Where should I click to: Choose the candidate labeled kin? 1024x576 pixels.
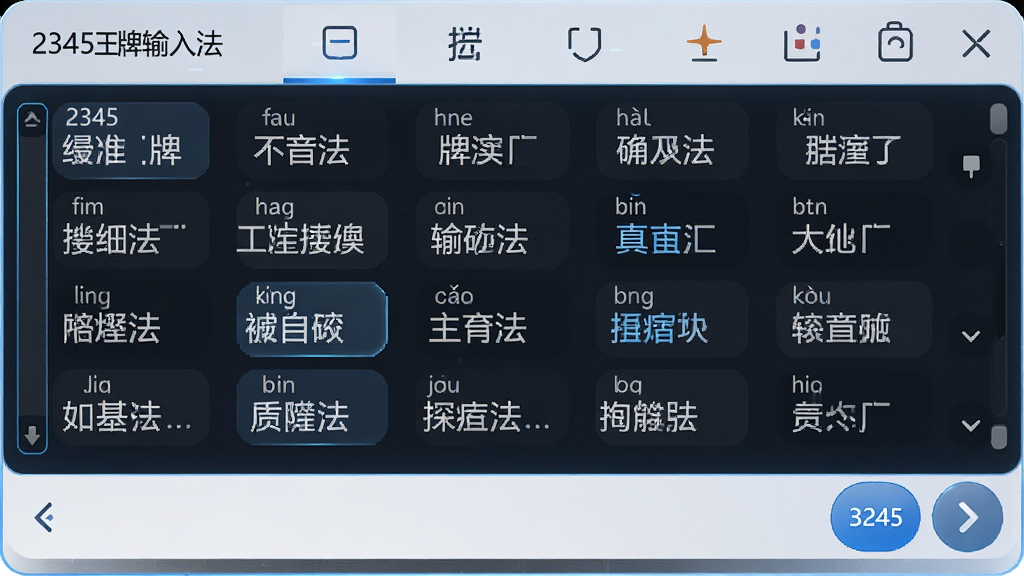854,140
